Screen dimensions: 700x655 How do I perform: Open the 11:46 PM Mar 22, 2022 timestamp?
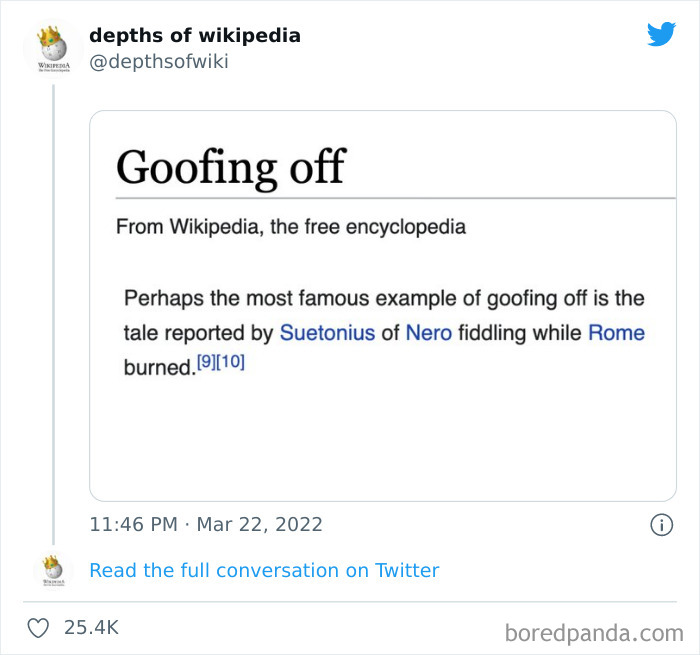point(206,524)
